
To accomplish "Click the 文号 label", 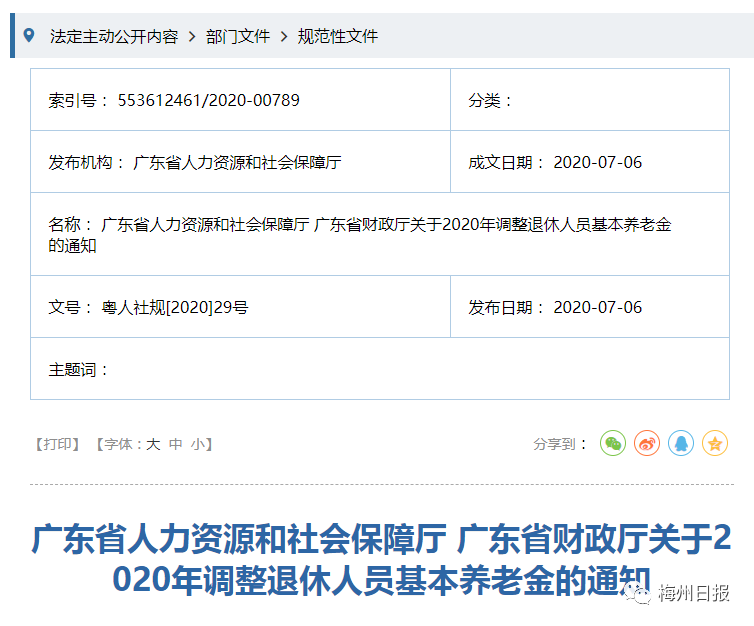I will click(70, 307).
